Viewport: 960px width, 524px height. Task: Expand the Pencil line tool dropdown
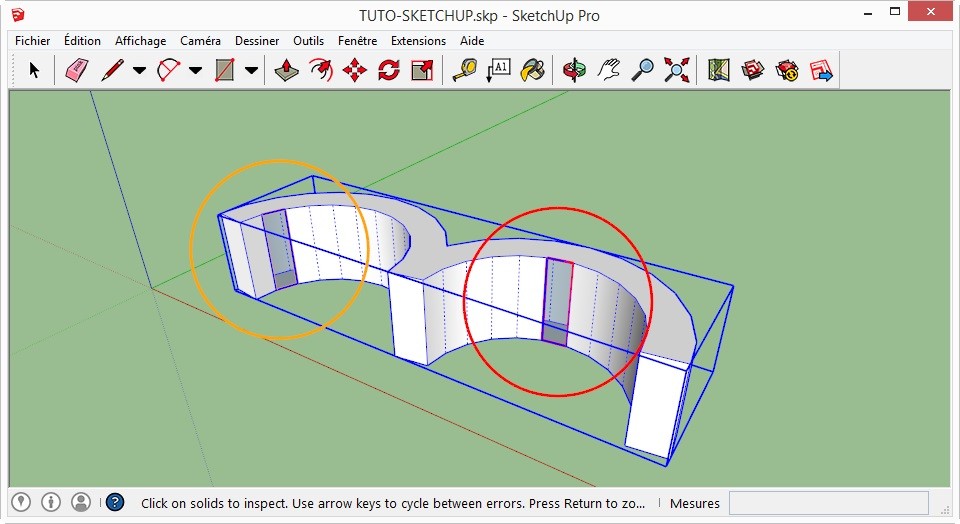tap(139, 71)
